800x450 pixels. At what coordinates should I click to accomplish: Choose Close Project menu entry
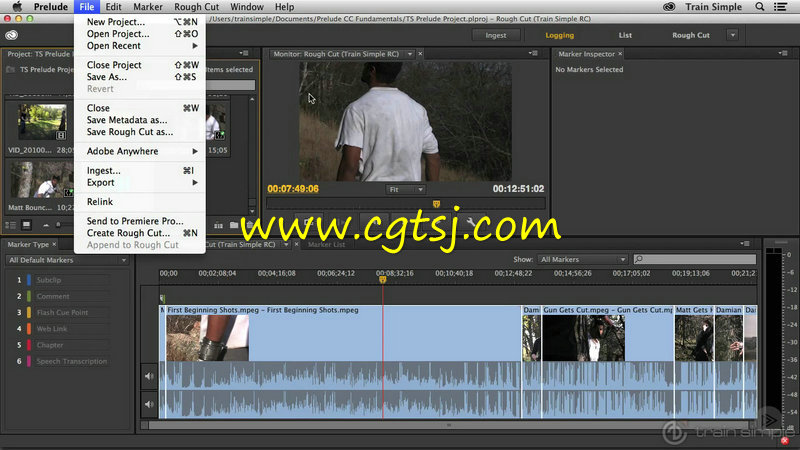click(x=140, y=65)
